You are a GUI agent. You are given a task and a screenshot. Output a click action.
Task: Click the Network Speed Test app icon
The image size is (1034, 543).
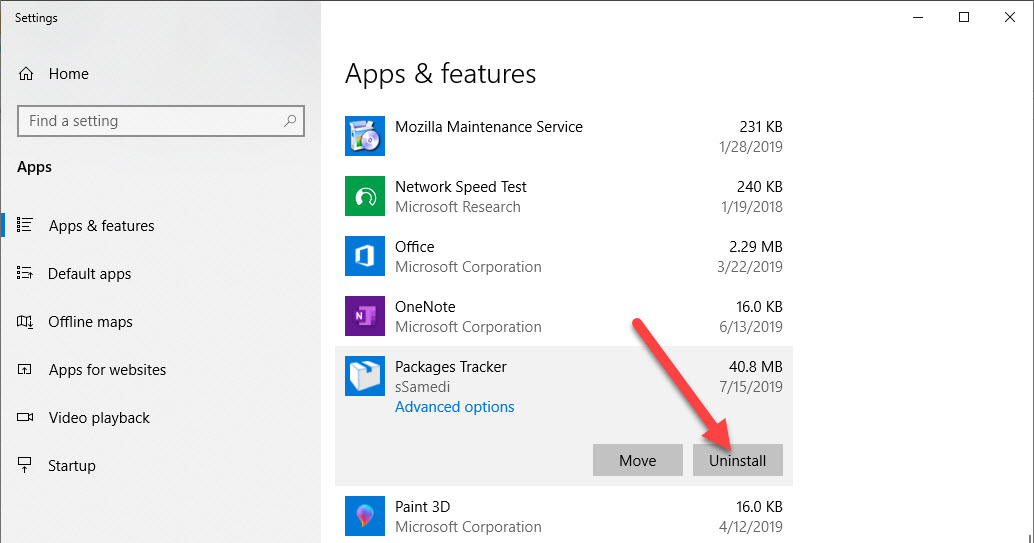(x=365, y=196)
